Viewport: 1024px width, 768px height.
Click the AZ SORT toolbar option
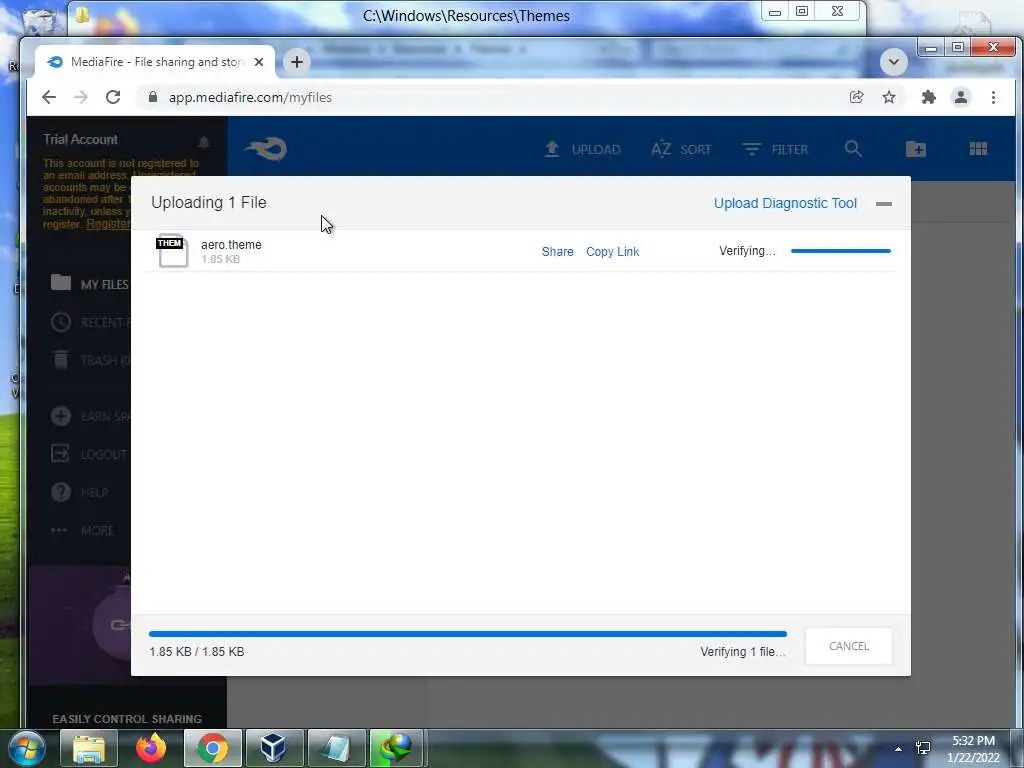pyautogui.click(x=681, y=149)
